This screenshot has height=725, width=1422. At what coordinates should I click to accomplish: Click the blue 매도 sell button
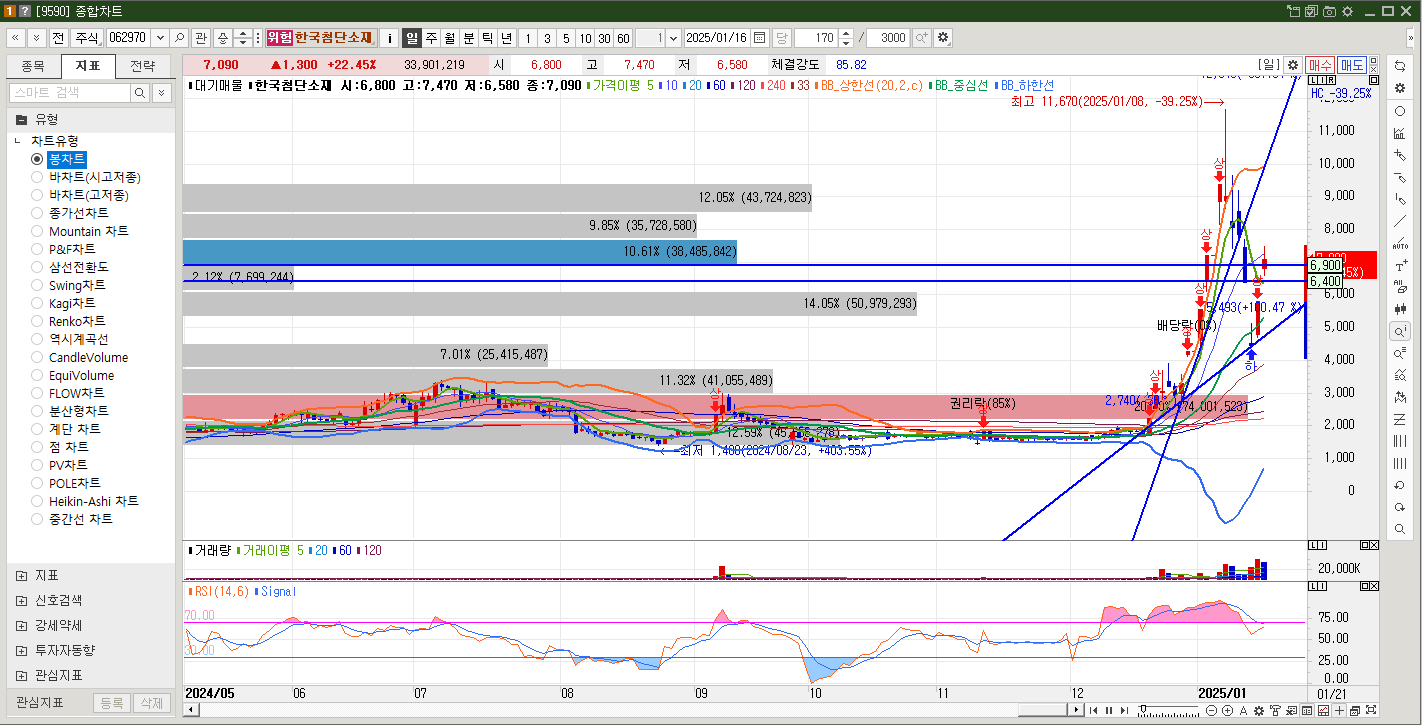pyautogui.click(x=1352, y=64)
